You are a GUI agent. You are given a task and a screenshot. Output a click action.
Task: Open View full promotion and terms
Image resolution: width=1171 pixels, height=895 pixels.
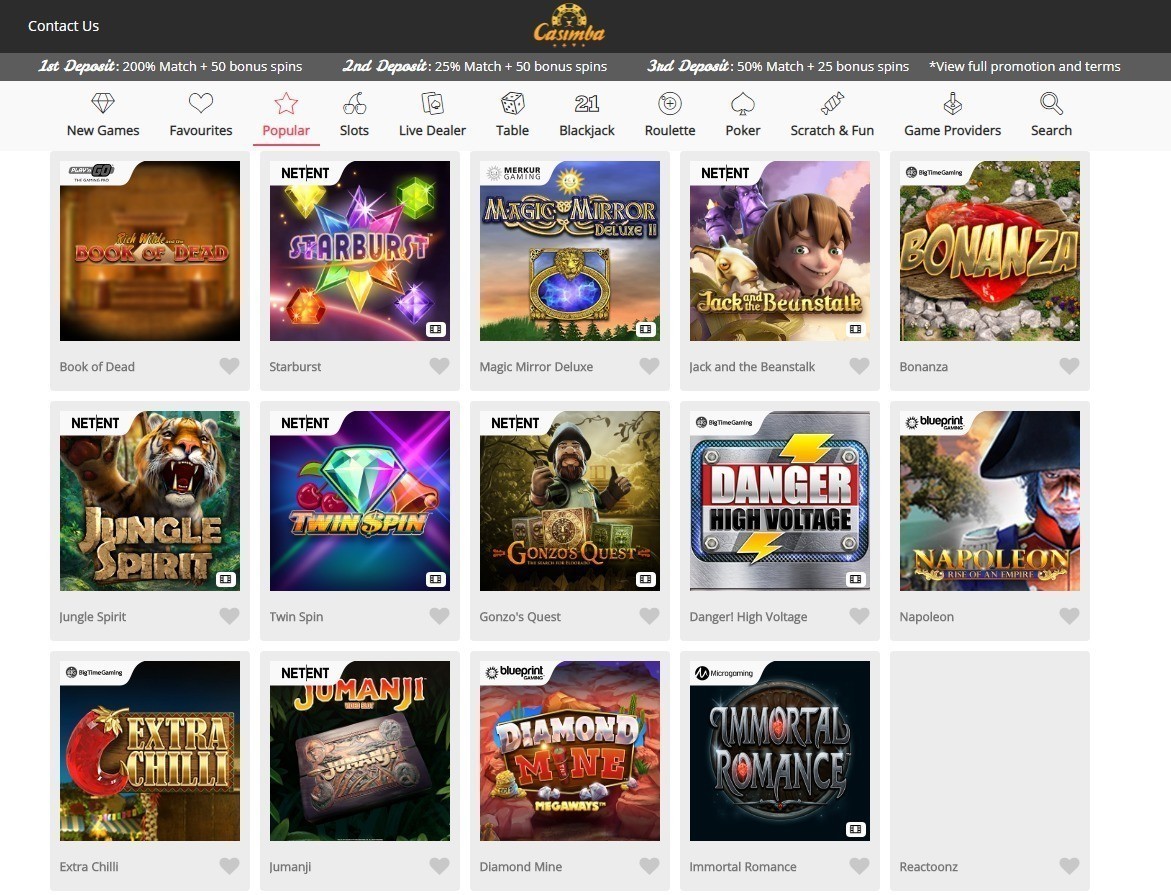click(1025, 66)
